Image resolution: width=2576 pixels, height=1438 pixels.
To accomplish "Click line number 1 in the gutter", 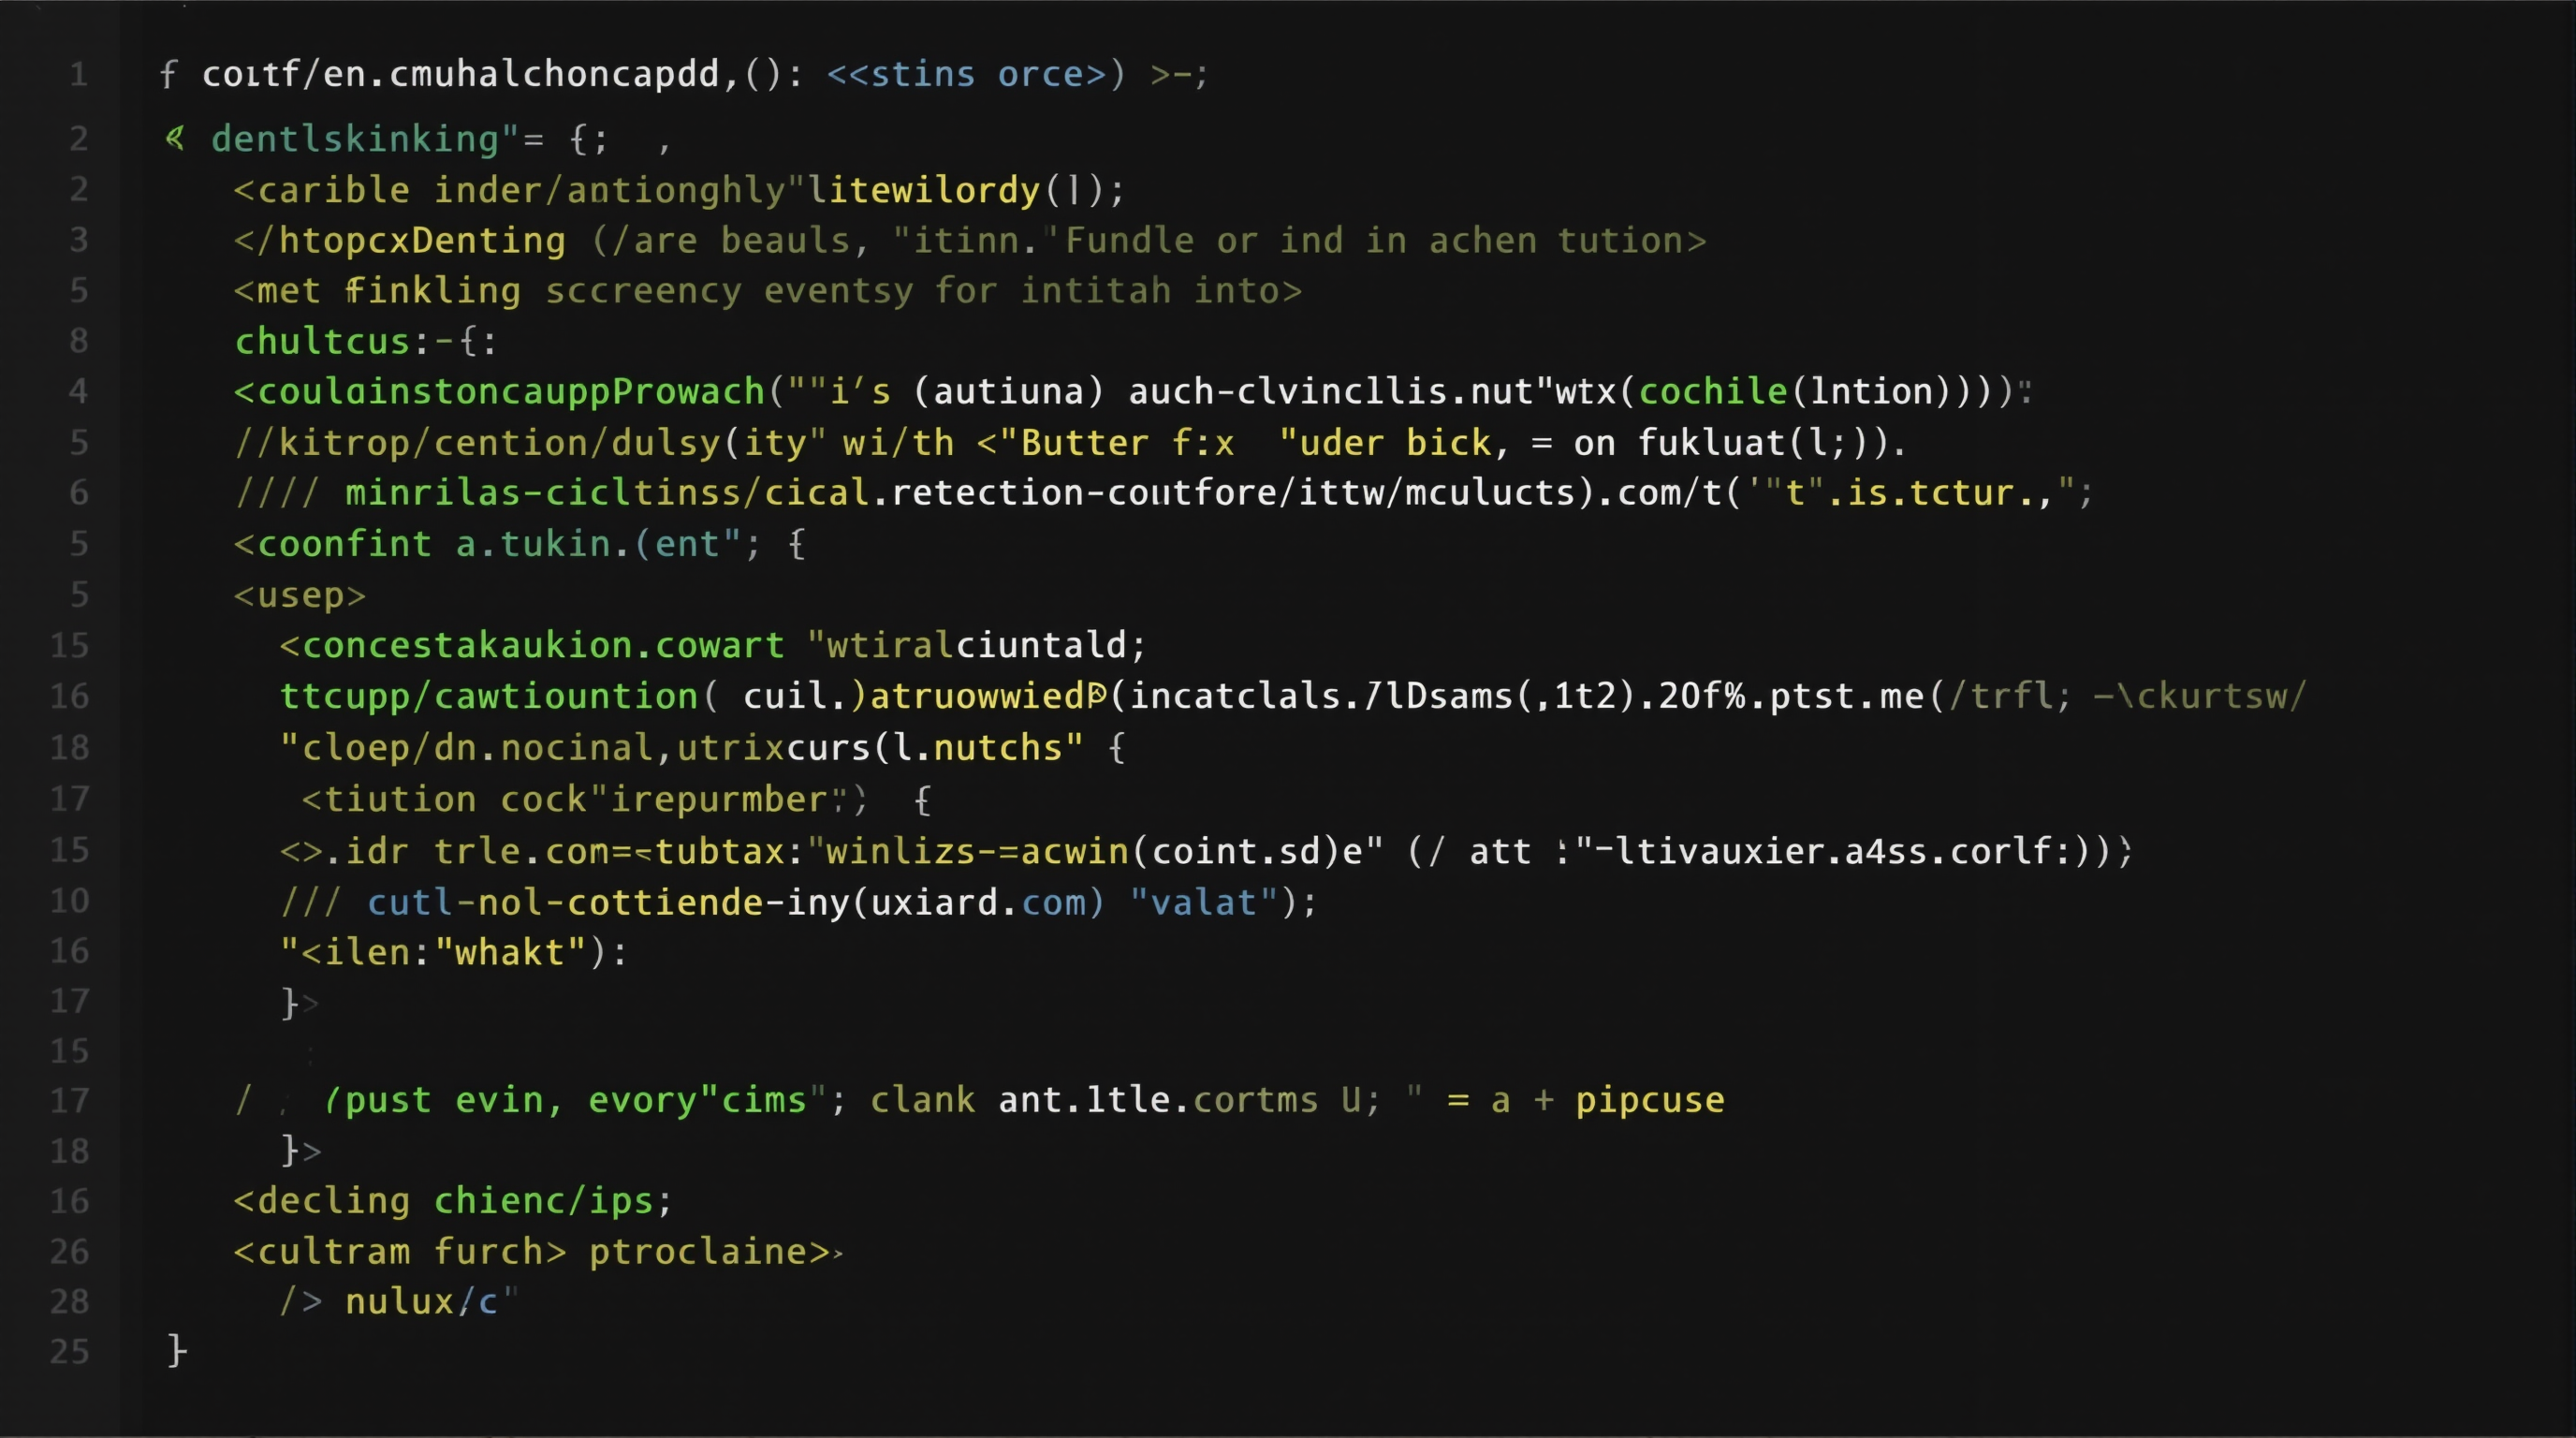I will pyautogui.click(x=78, y=74).
